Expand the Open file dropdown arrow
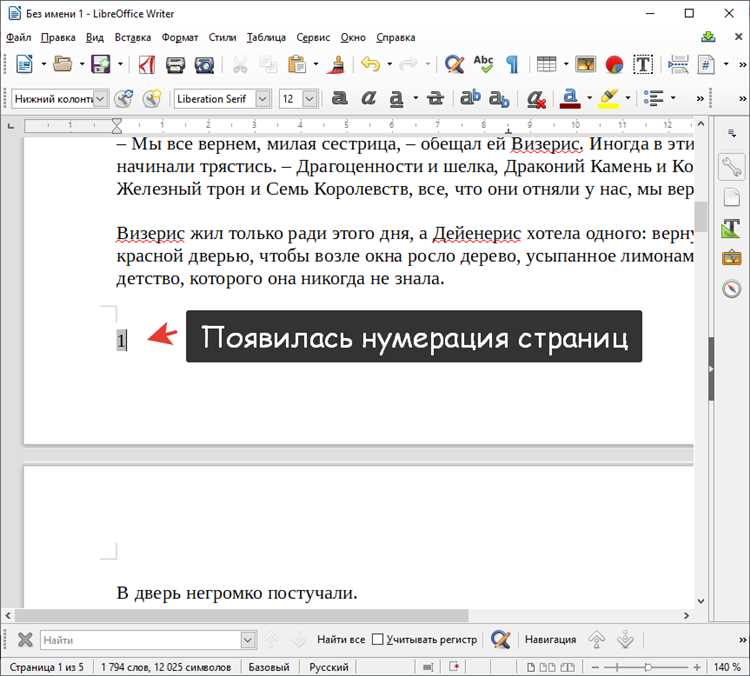 coord(82,64)
